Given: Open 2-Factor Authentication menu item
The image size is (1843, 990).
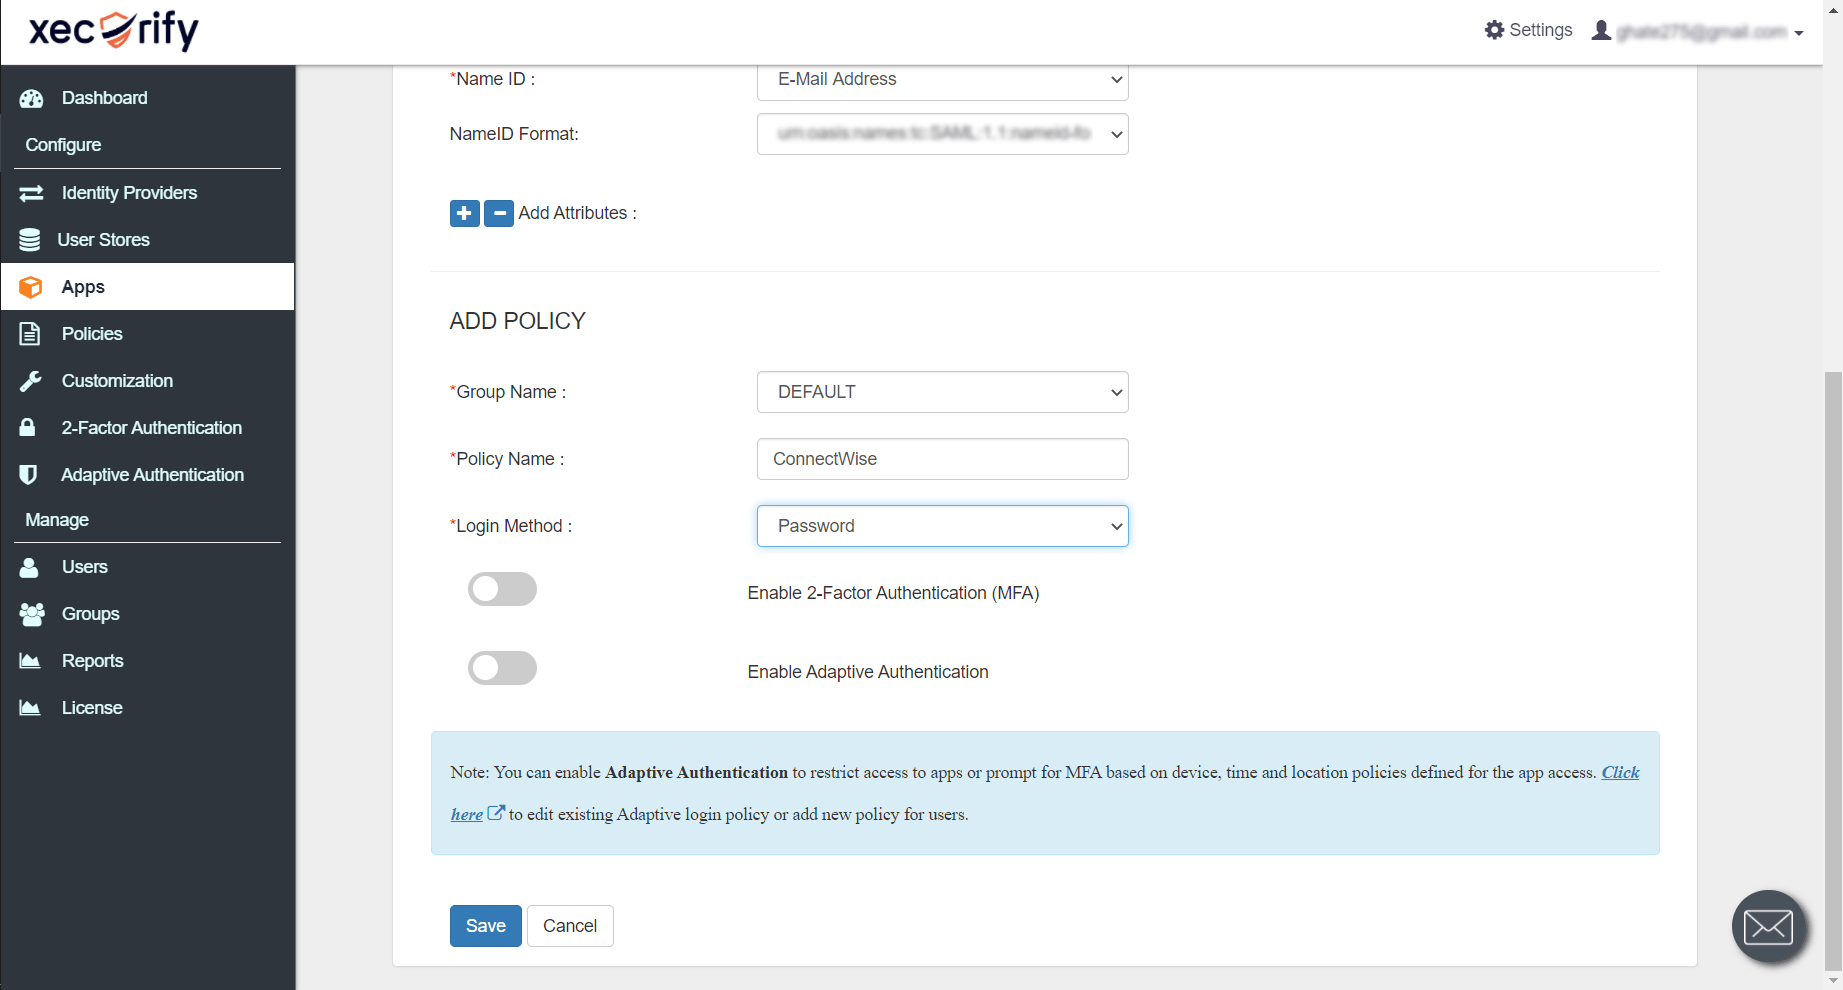Looking at the screenshot, I should coord(148,428).
